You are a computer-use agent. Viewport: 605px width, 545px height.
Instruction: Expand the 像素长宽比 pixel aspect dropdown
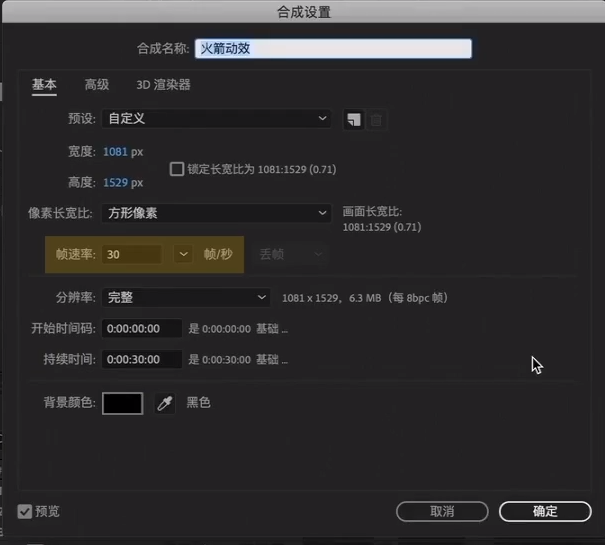point(216,213)
